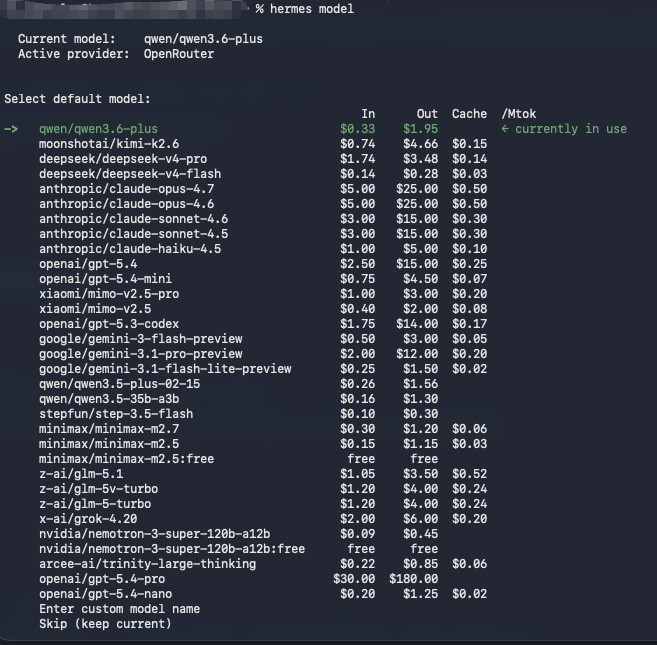This screenshot has width=657, height=645.
Task: Click the 'Cache' column header
Action: pyautogui.click(x=469, y=114)
